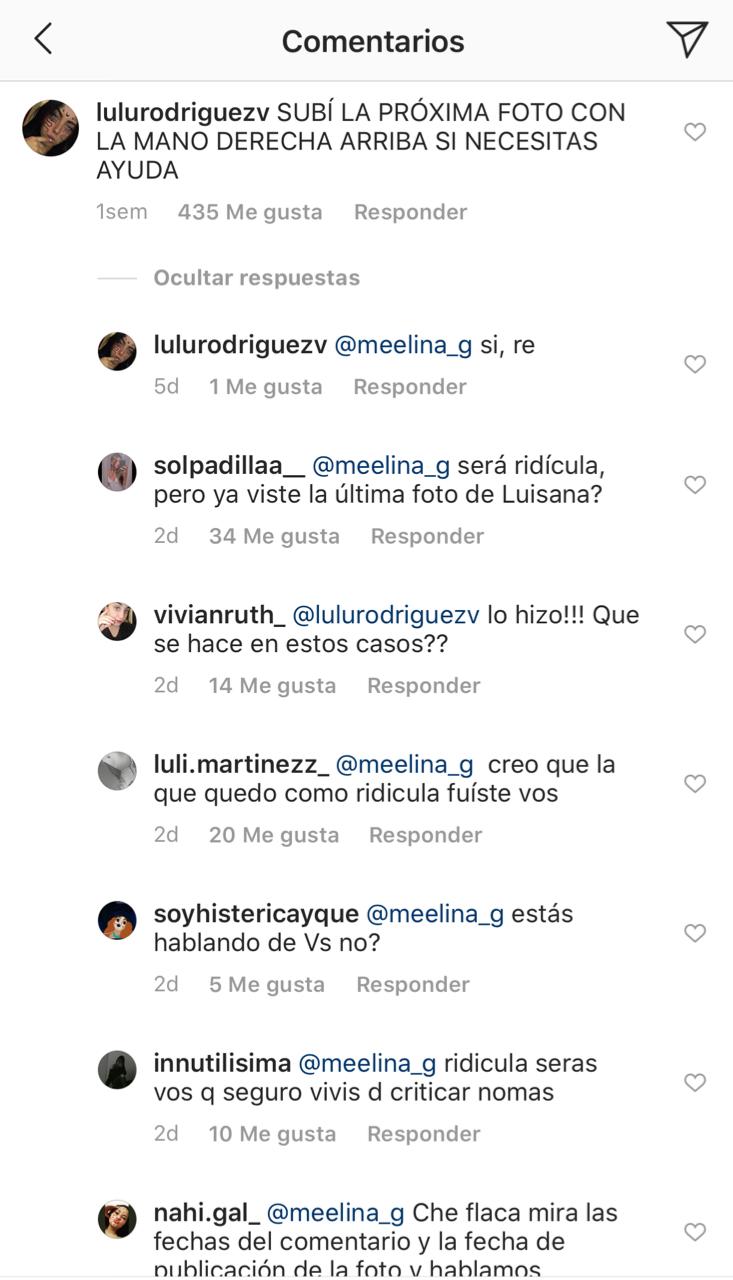Open lulurodriguezv's profile picture on top comment
Viewport: 733px width, 1280px height.
click(x=50, y=128)
